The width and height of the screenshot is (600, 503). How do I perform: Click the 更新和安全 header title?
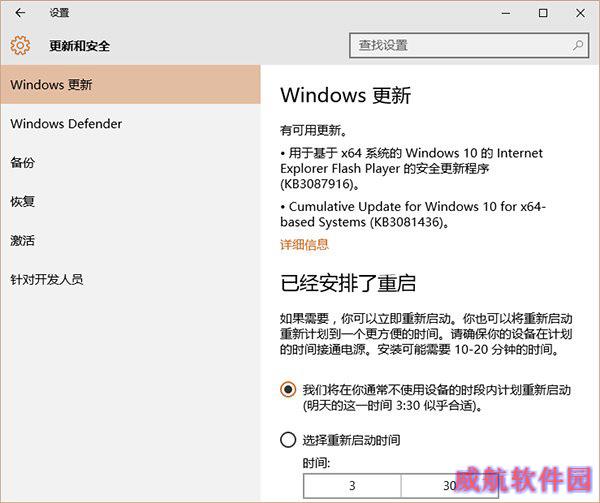(80, 46)
